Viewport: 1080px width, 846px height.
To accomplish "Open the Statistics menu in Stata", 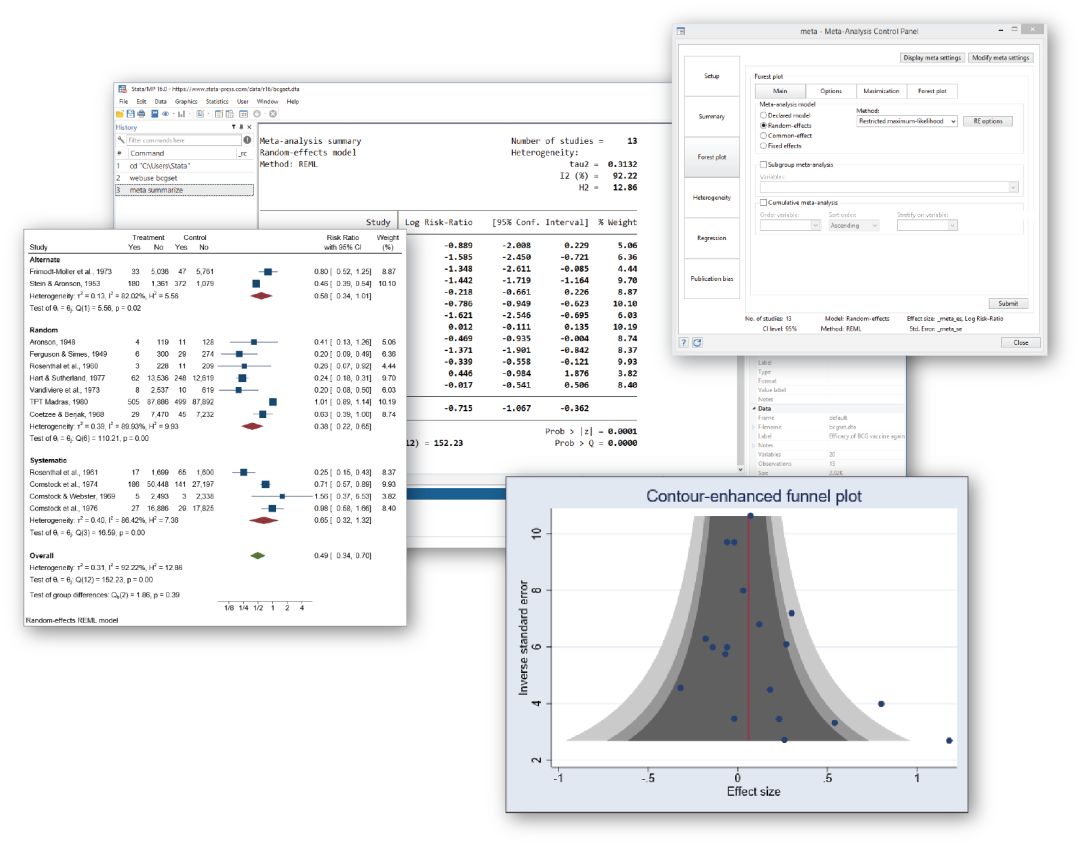I will point(217,102).
